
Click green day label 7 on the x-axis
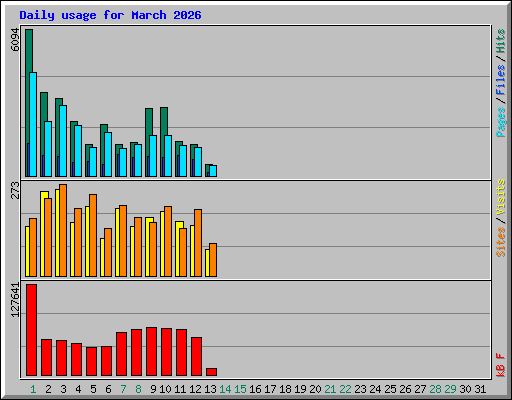pyautogui.click(x=123, y=389)
